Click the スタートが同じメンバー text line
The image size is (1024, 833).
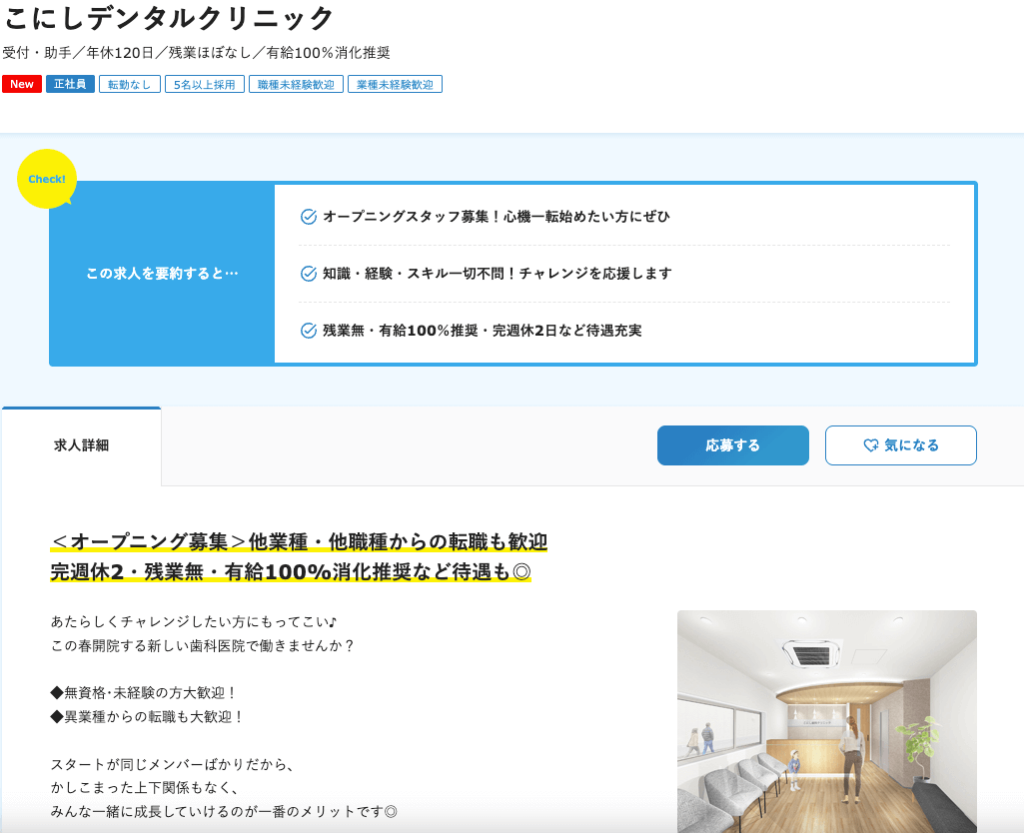[x=172, y=764]
